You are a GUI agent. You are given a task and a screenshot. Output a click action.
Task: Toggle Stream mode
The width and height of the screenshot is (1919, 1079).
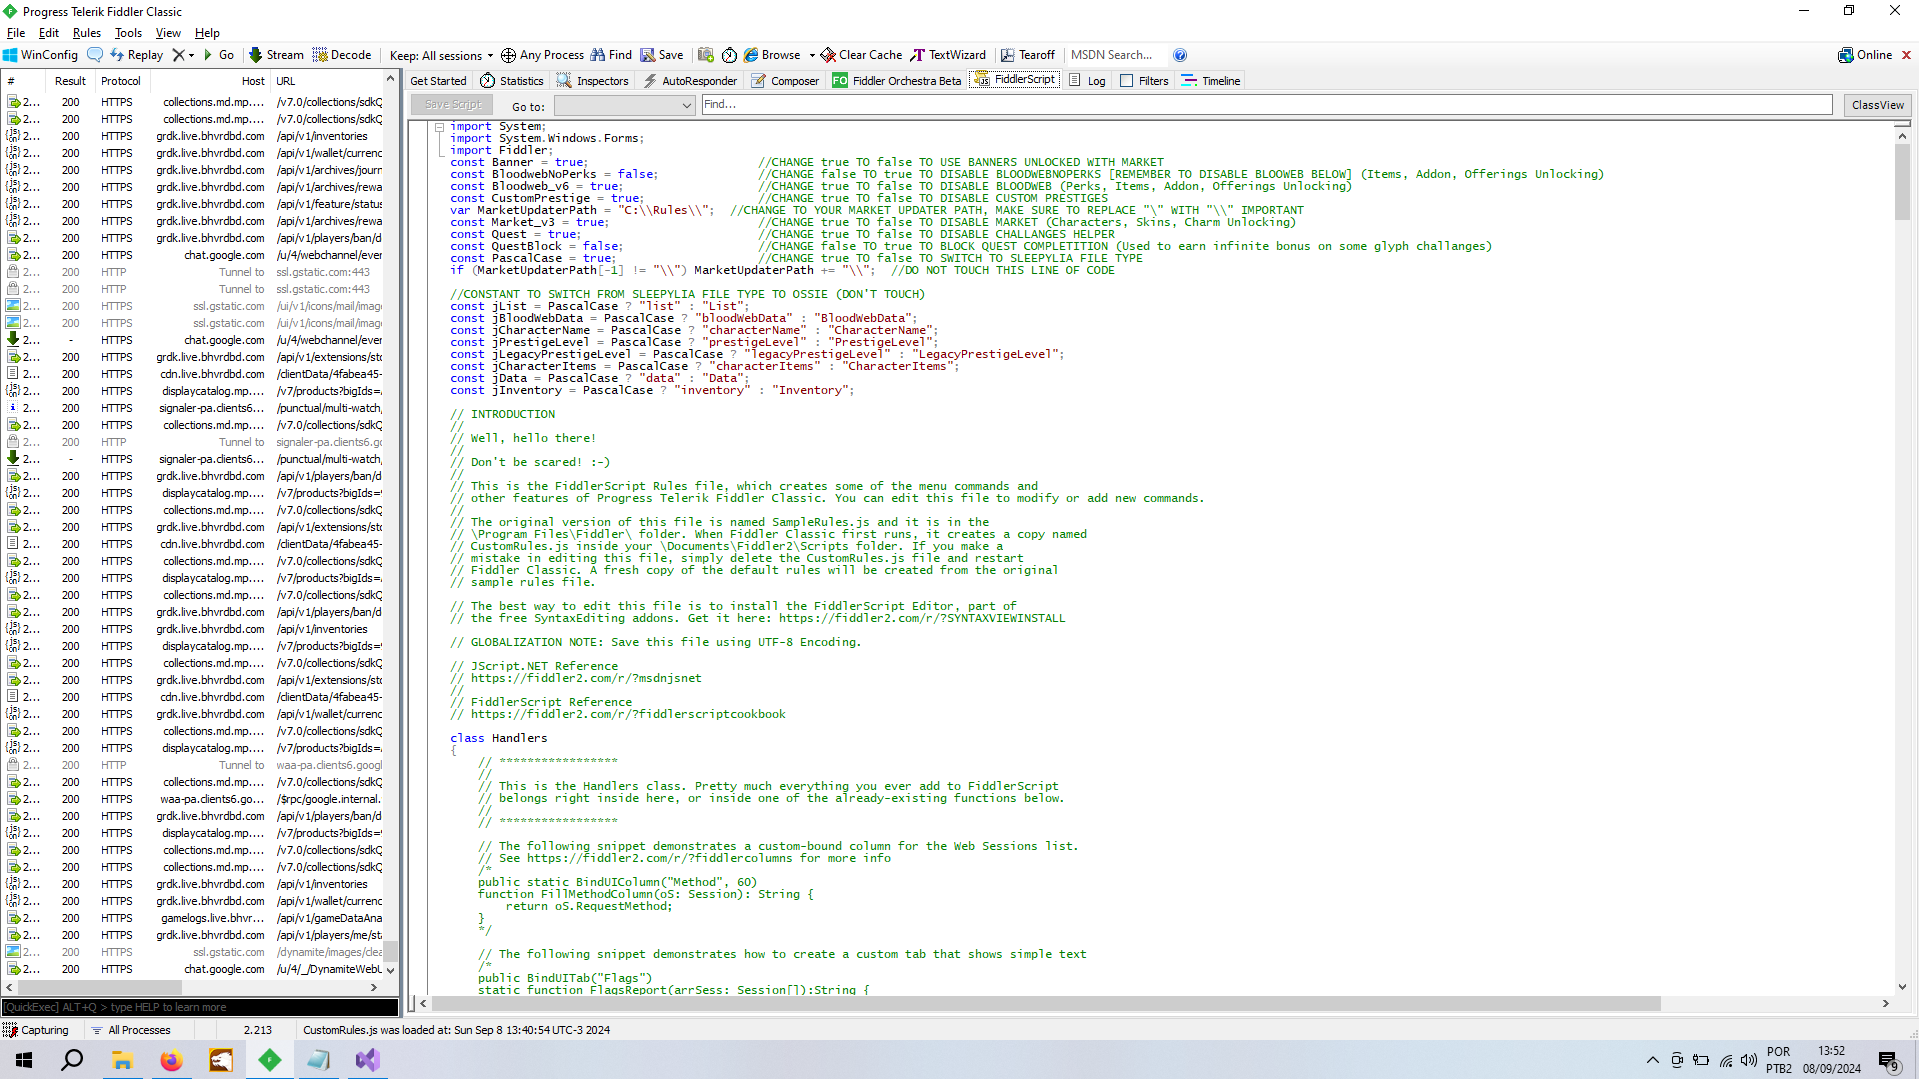(x=276, y=55)
